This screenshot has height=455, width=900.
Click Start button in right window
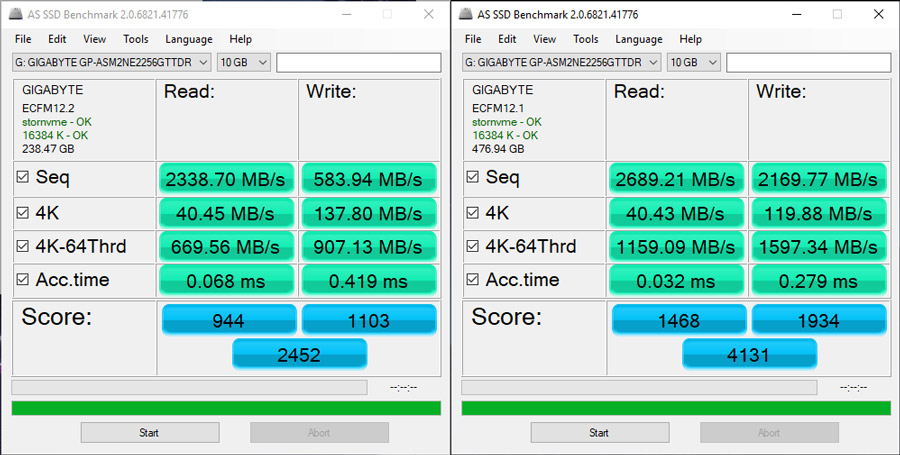(x=600, y=433)
